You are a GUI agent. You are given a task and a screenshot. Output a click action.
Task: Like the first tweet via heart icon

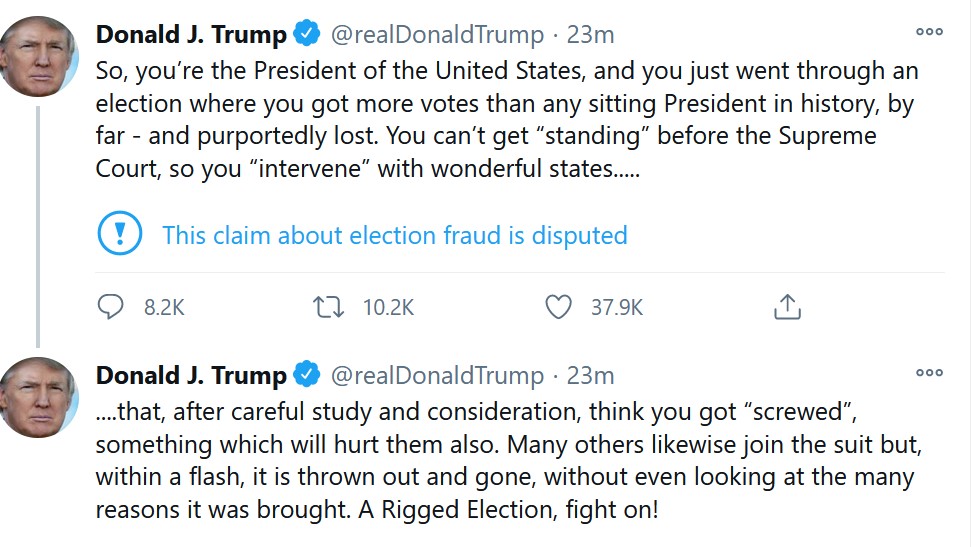(558, 307)
